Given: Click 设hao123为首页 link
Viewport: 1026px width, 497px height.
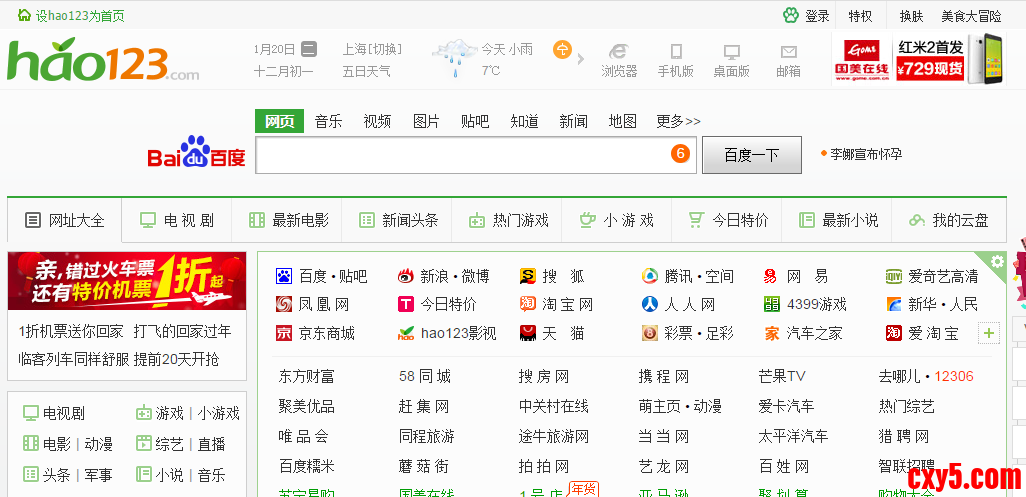Looking at the screenshot, I should tap(80, 16).
